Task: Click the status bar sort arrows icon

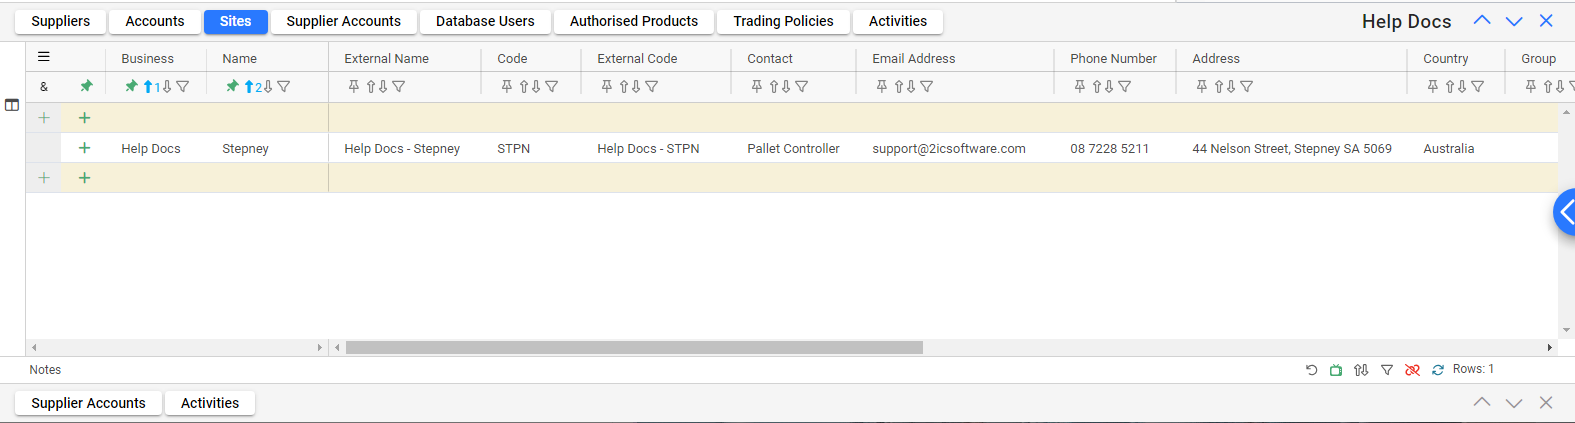Action: (x=1361, y=370)
